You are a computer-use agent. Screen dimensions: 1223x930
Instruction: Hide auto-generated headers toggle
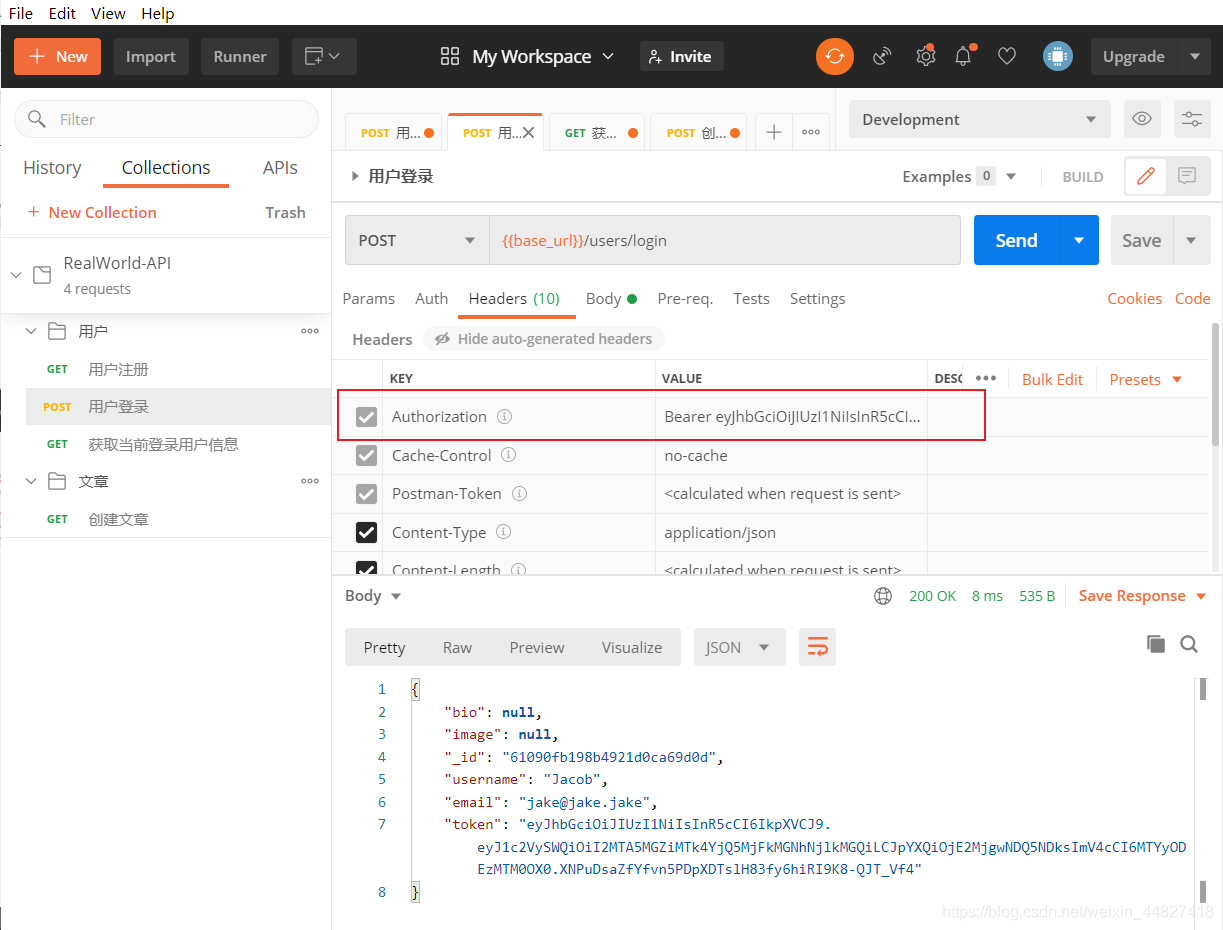[x=543, y=339]
